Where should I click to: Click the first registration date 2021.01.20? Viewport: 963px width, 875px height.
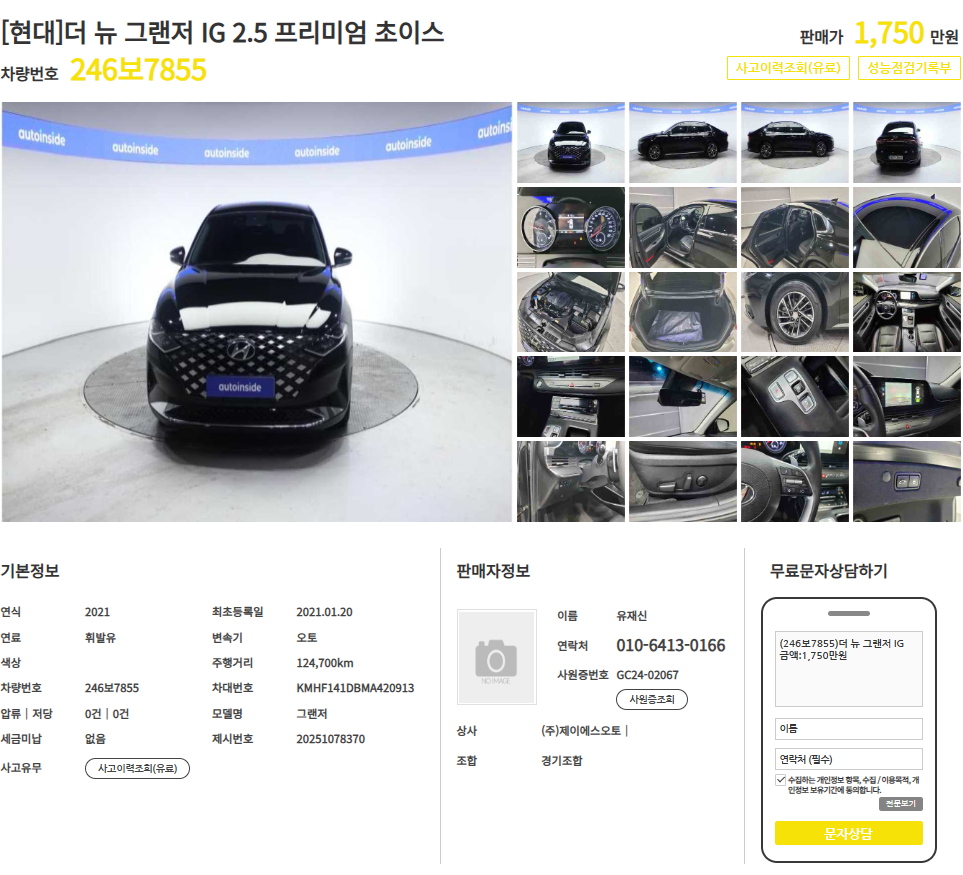(x=324, y=612)
